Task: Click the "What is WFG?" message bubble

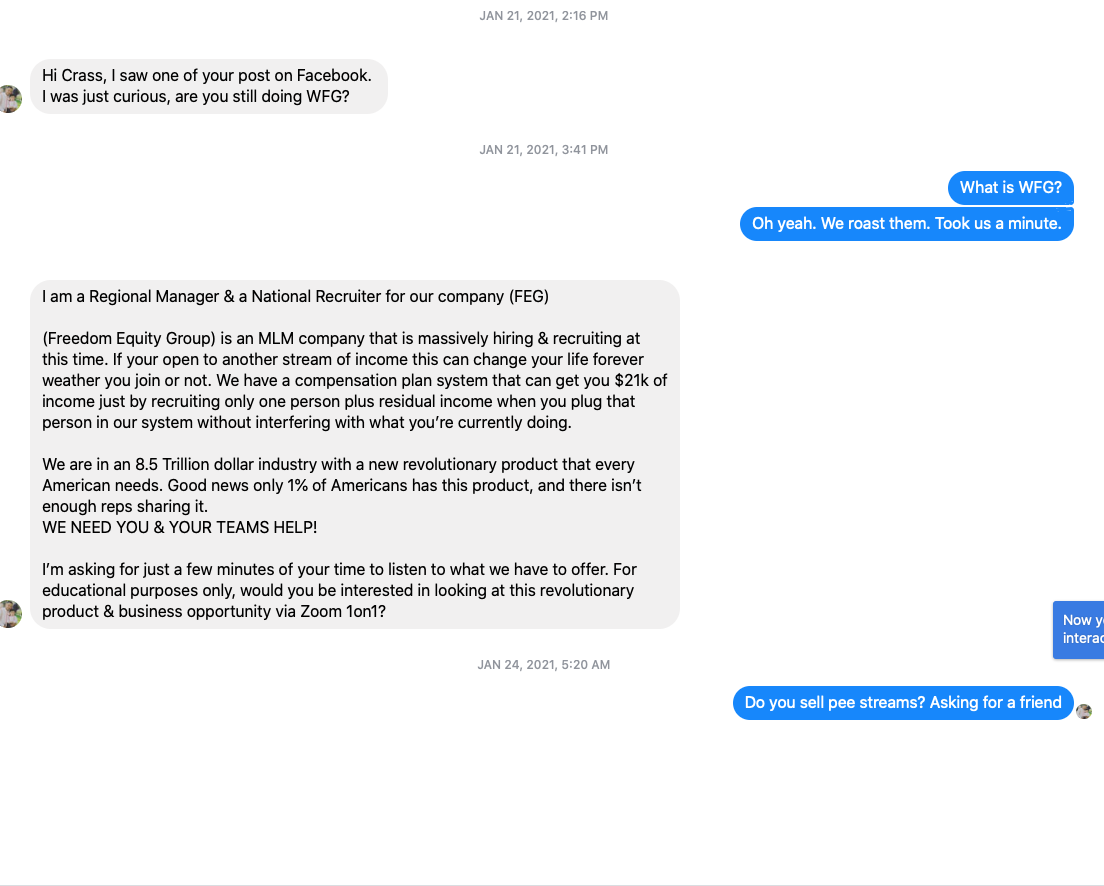Action: click(1010, 188)
